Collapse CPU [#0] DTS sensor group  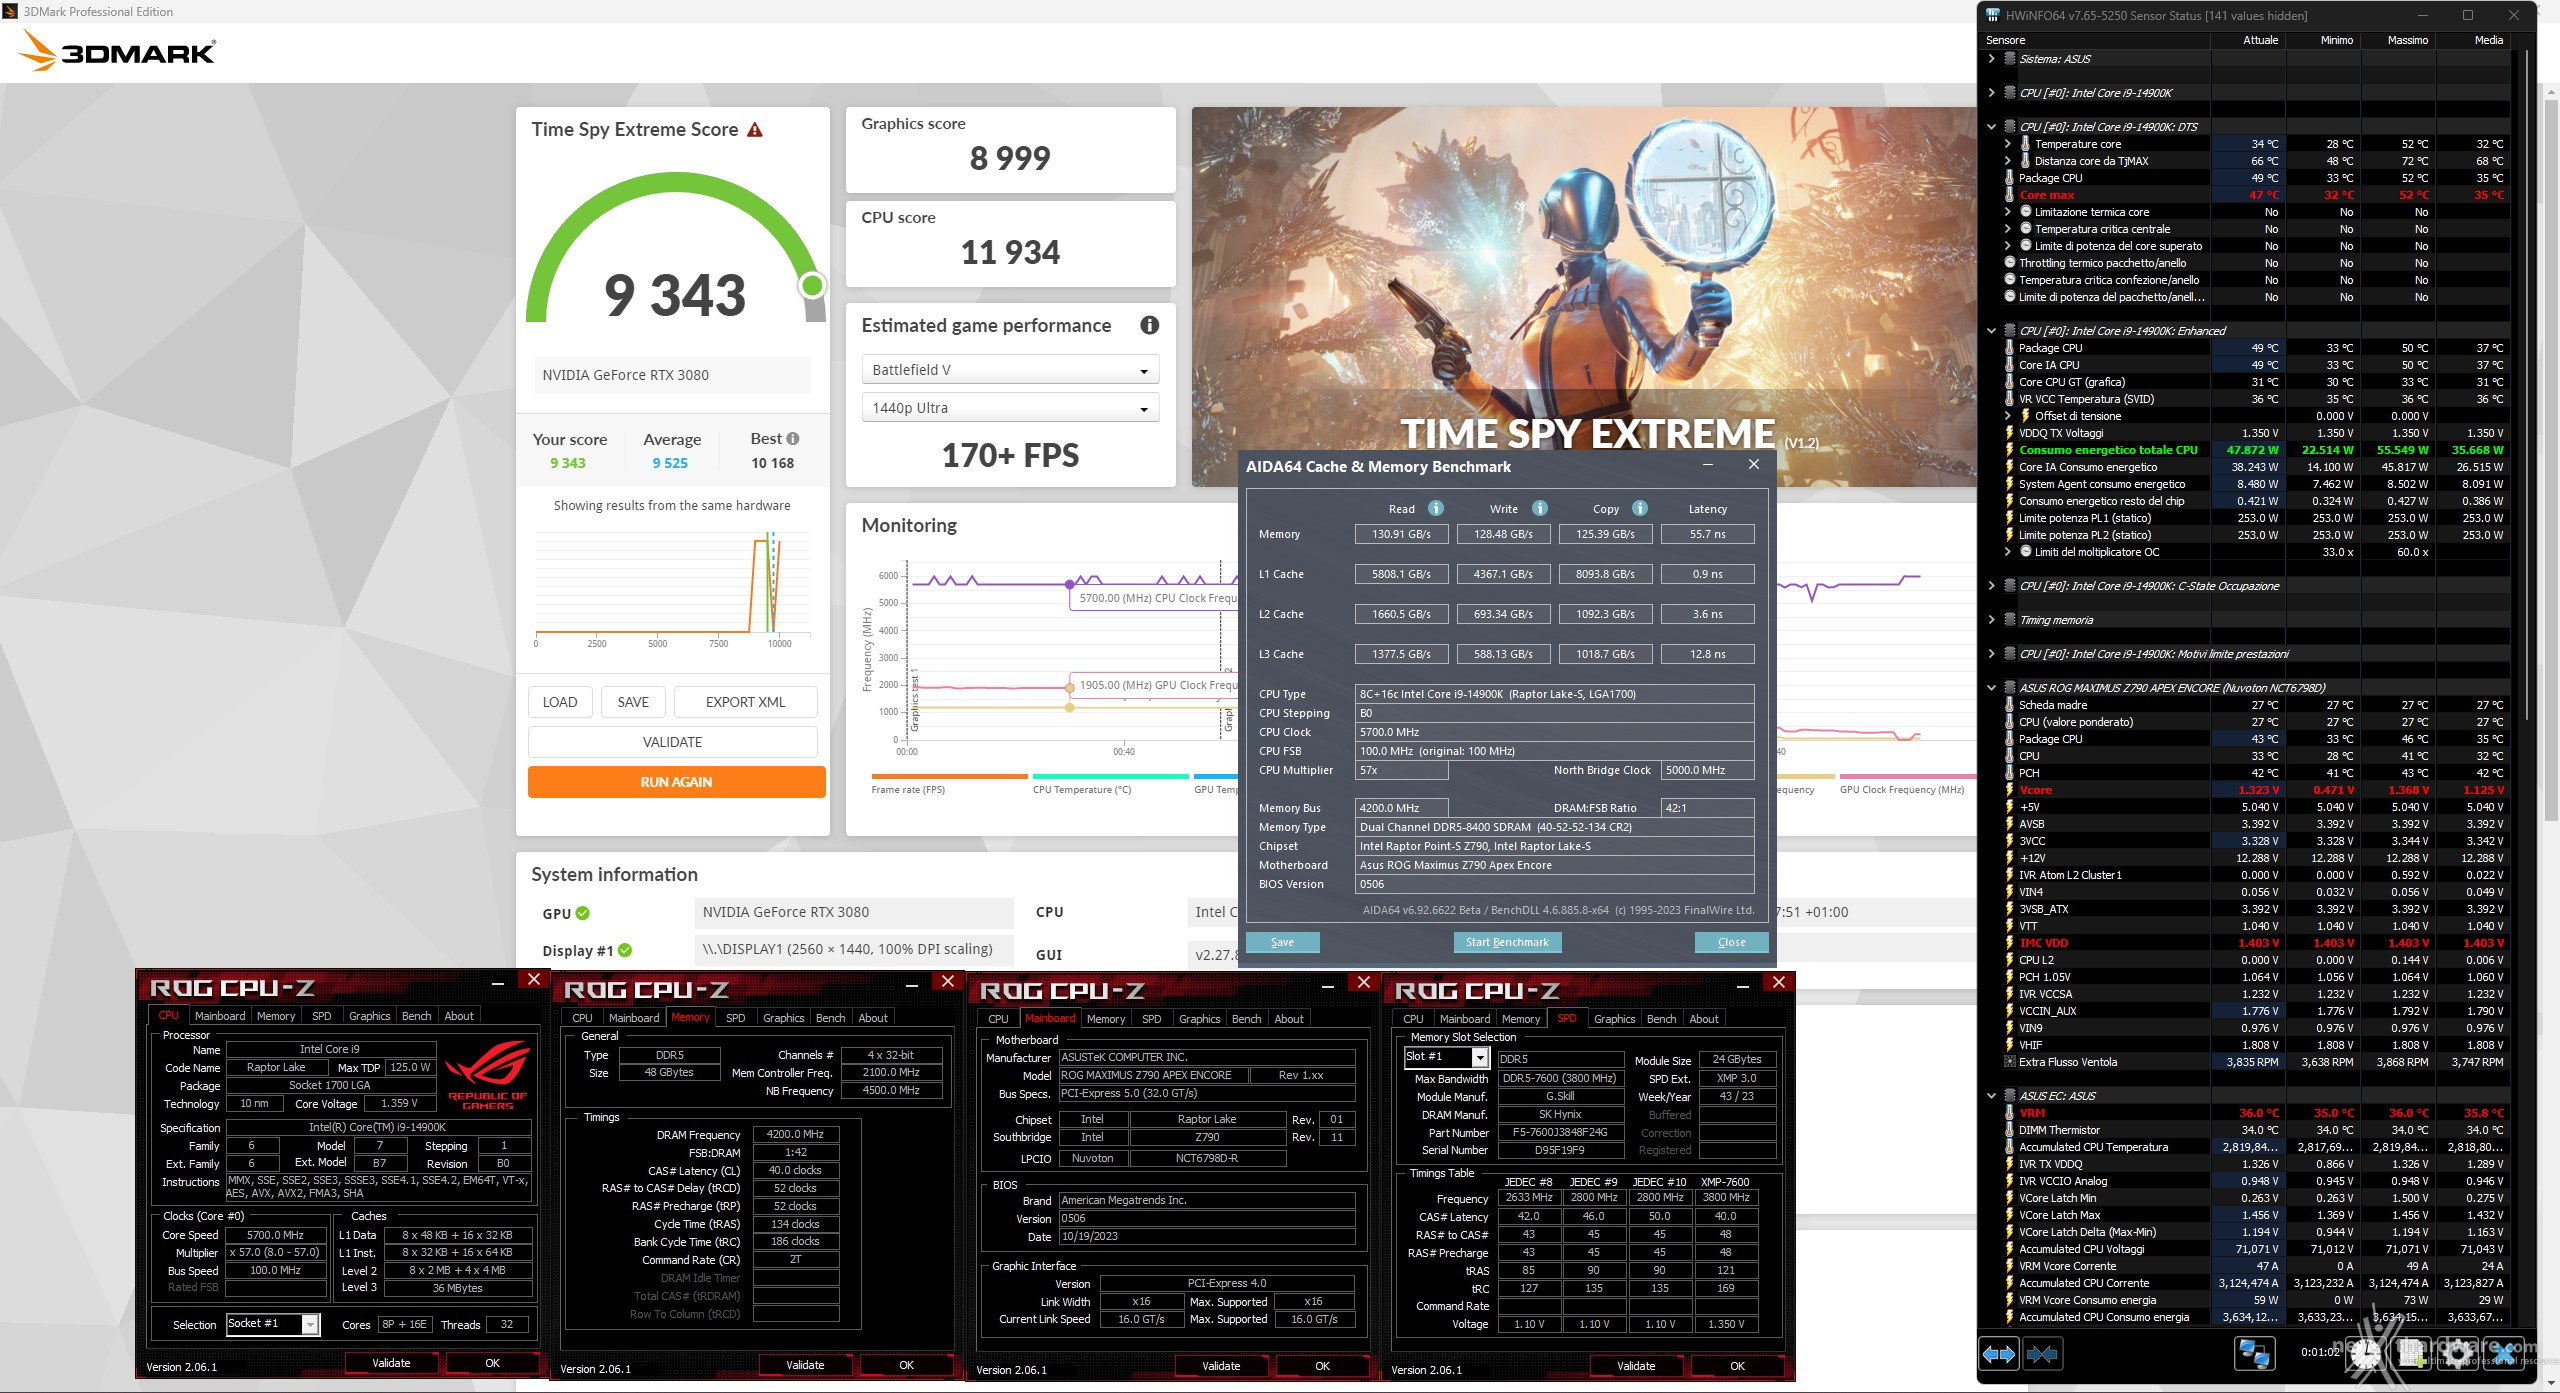coord(1992,127)
